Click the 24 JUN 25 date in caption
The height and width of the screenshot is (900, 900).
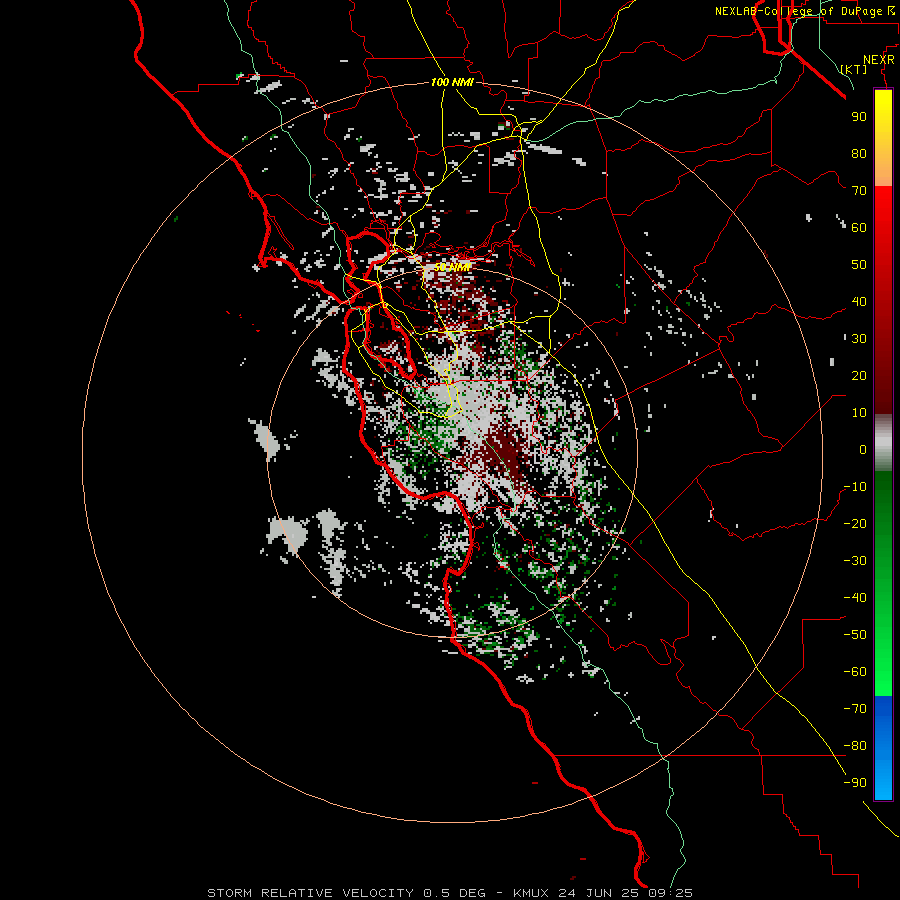[x=600, y=893]
